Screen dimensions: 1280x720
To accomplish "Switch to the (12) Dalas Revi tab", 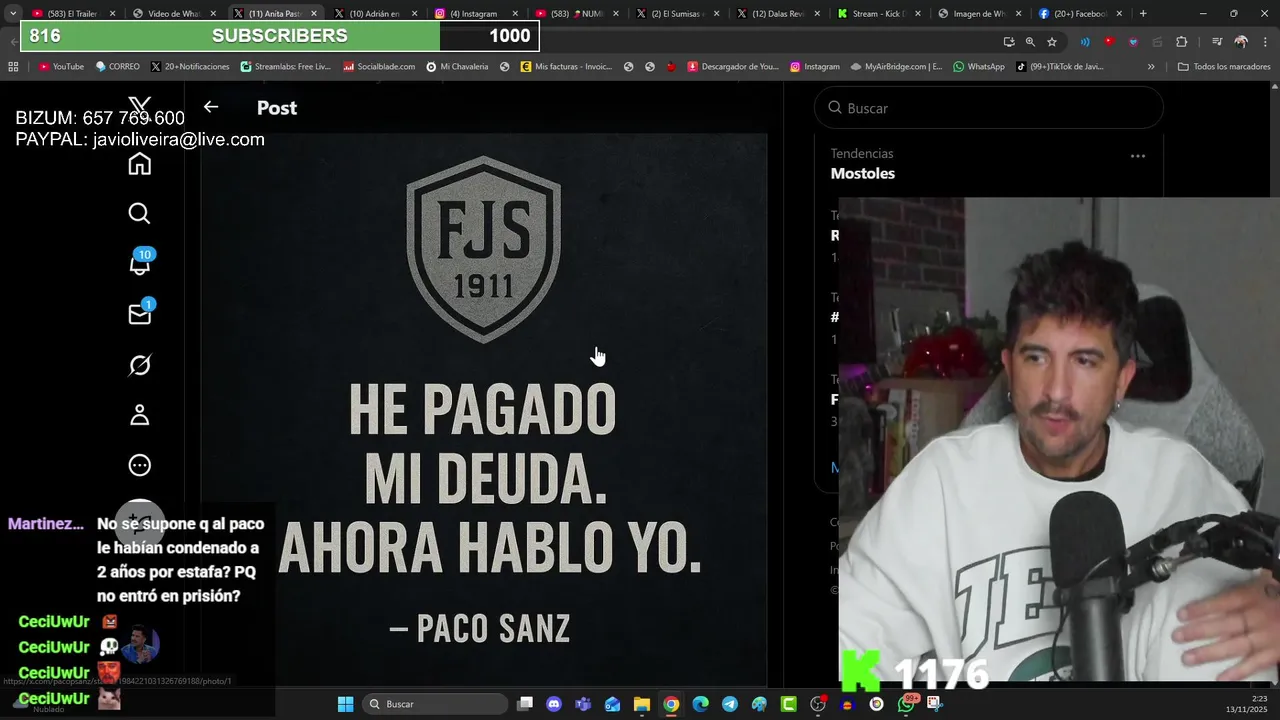I will point(777,14).
